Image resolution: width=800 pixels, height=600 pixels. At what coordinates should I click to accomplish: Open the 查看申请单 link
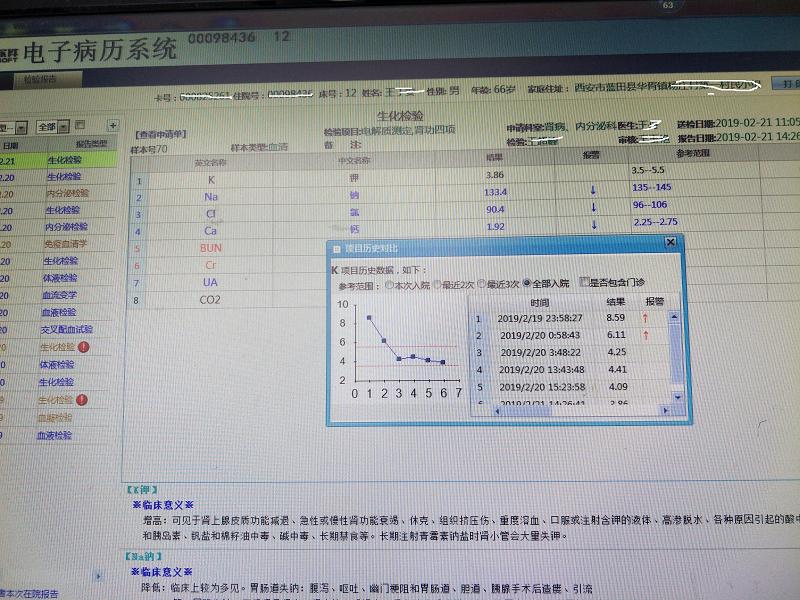coord(161,134)
